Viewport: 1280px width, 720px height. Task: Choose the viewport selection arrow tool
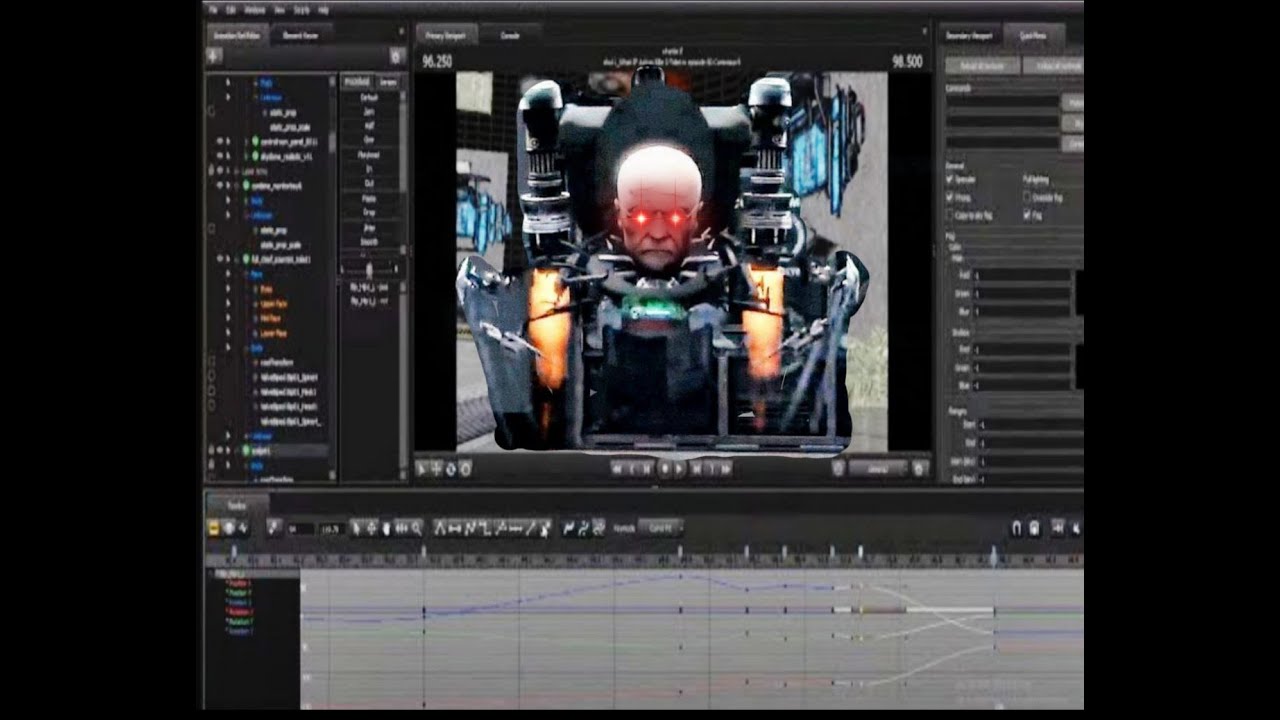point(423,468)
